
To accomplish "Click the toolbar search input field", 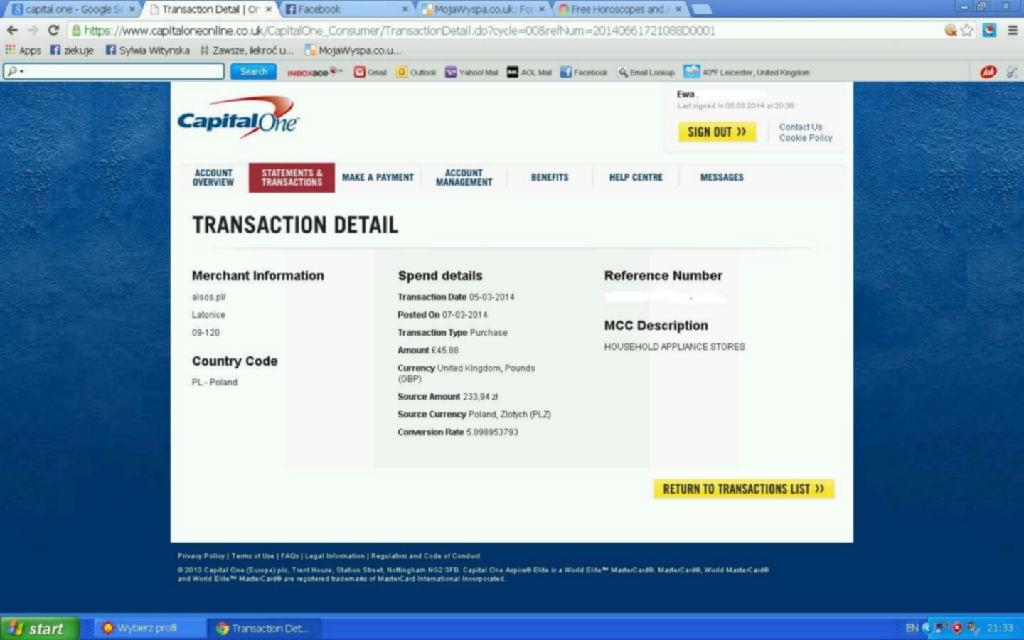I will (x=114, y=72).
